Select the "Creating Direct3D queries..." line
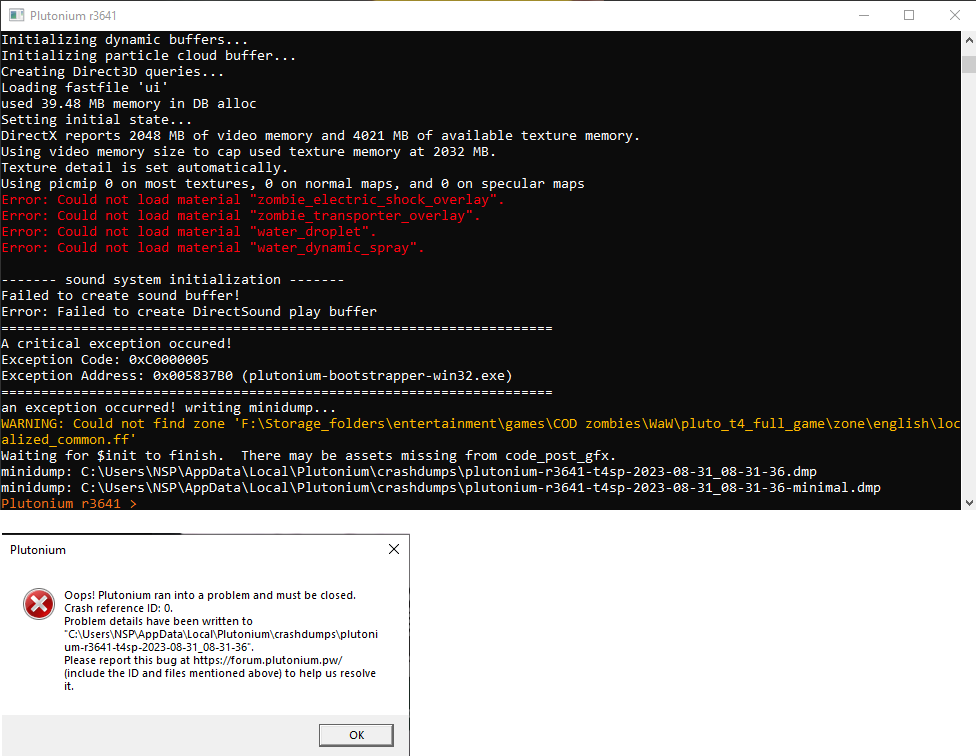The width and height of the screenshot is (976, 756). 112,72
